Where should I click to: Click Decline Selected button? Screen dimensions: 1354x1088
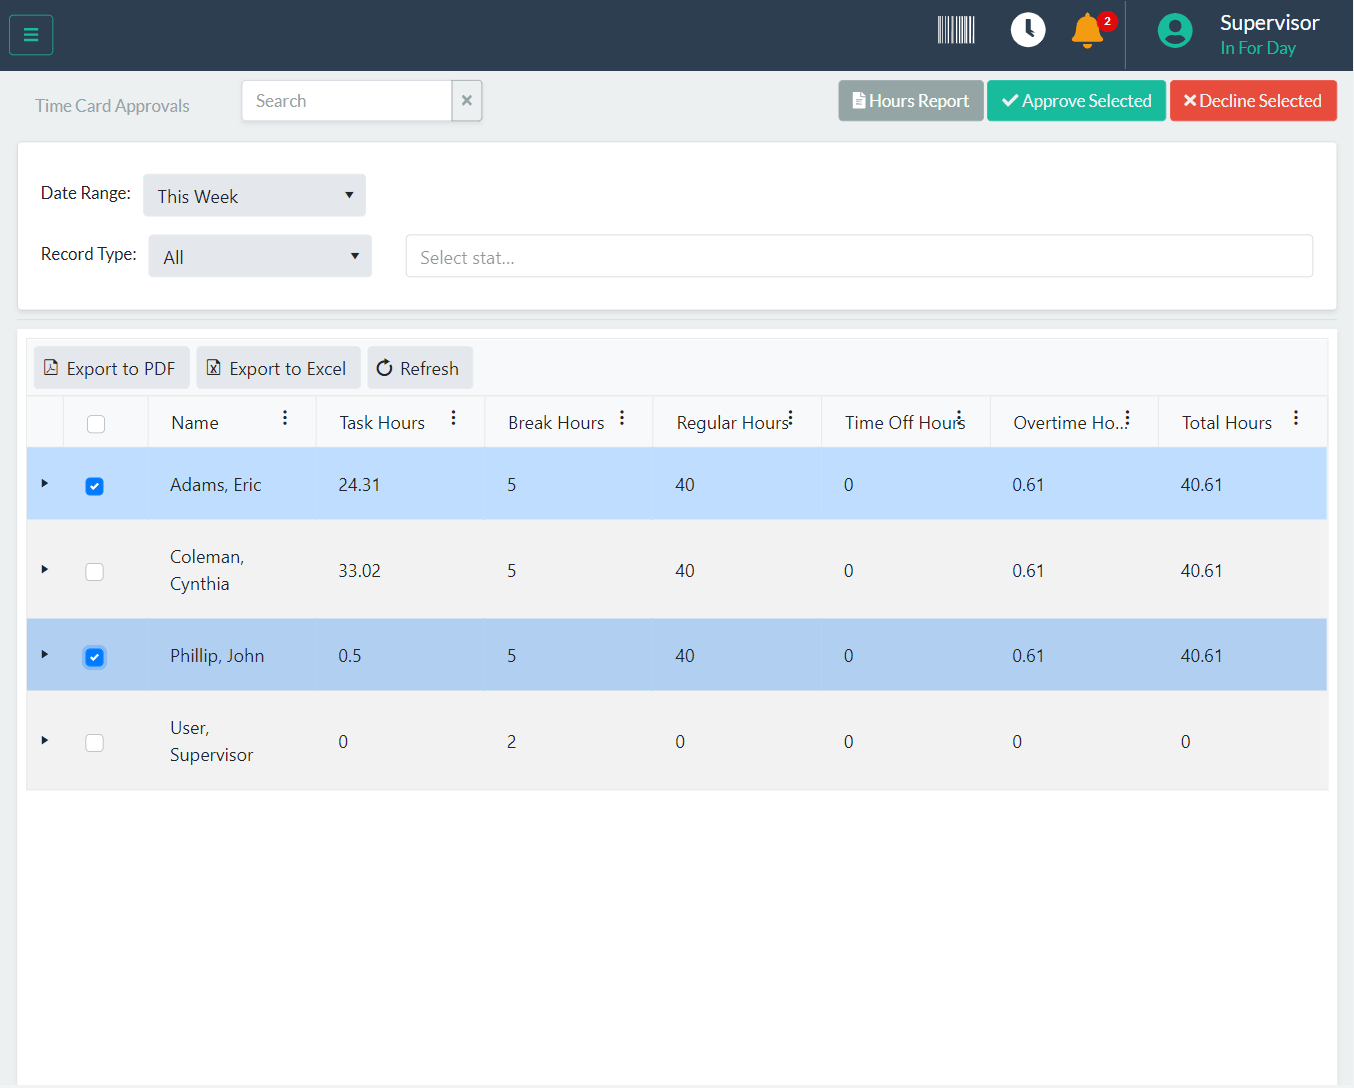pos(1253,101)
